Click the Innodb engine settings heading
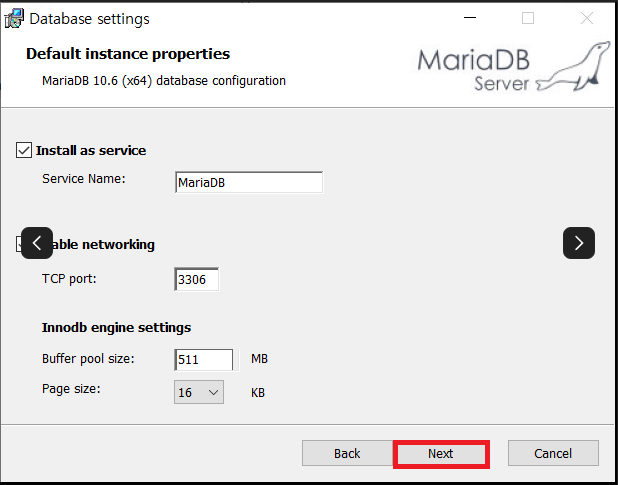The width and height of the screenshot is (618, 485). (116, 327)
